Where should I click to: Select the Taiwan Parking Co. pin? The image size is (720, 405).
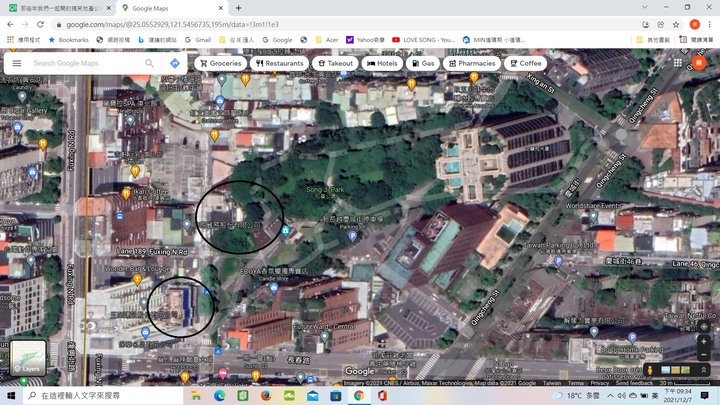pyautogui.click(x=558, y=262)
